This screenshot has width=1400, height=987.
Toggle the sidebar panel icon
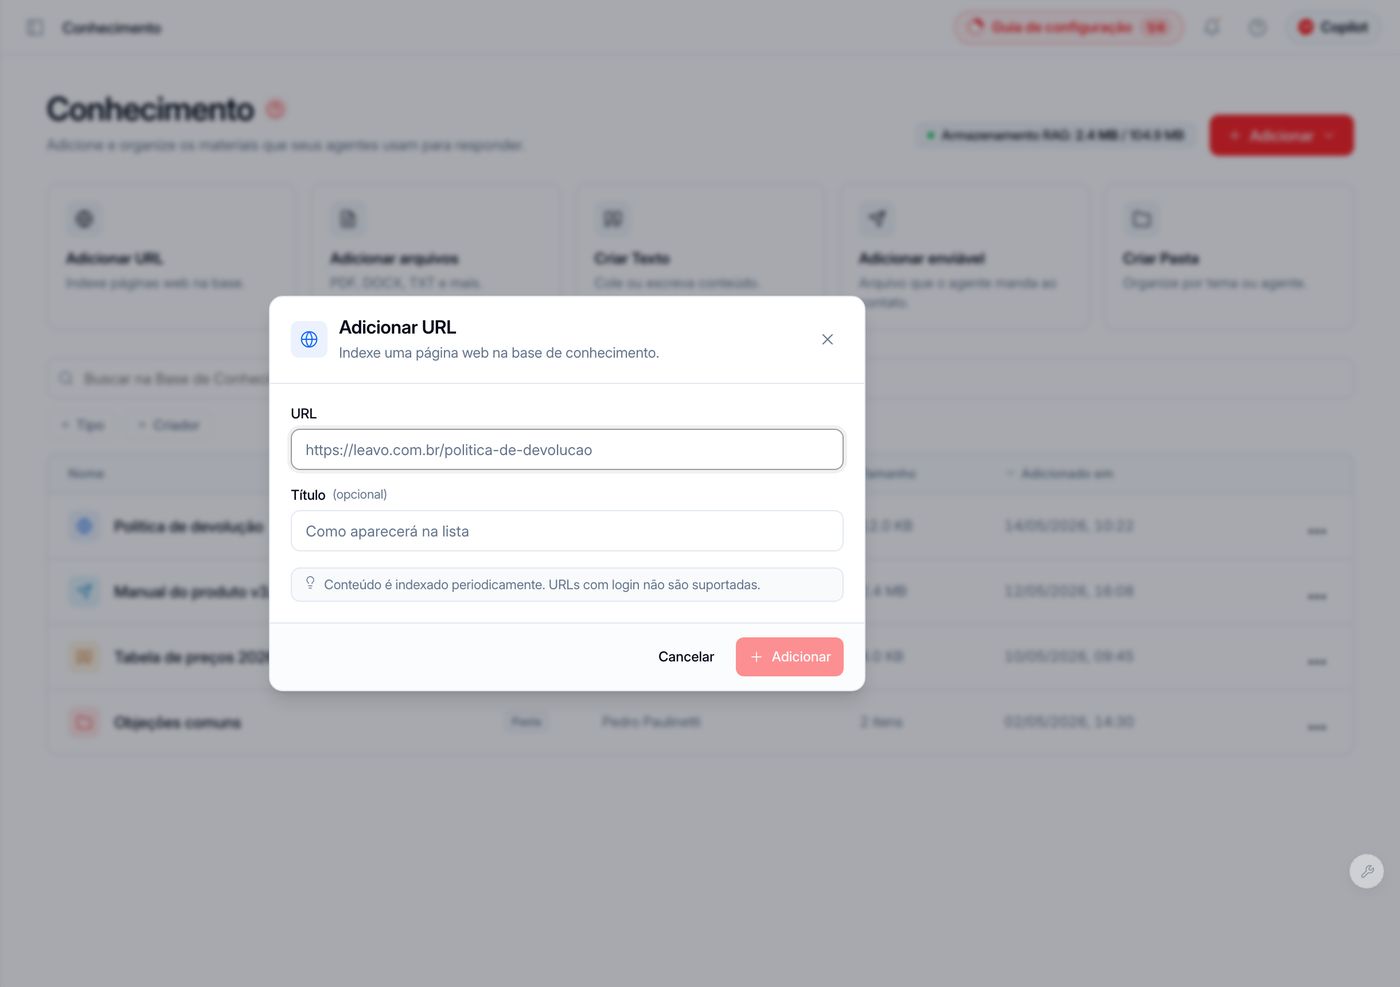35,28
